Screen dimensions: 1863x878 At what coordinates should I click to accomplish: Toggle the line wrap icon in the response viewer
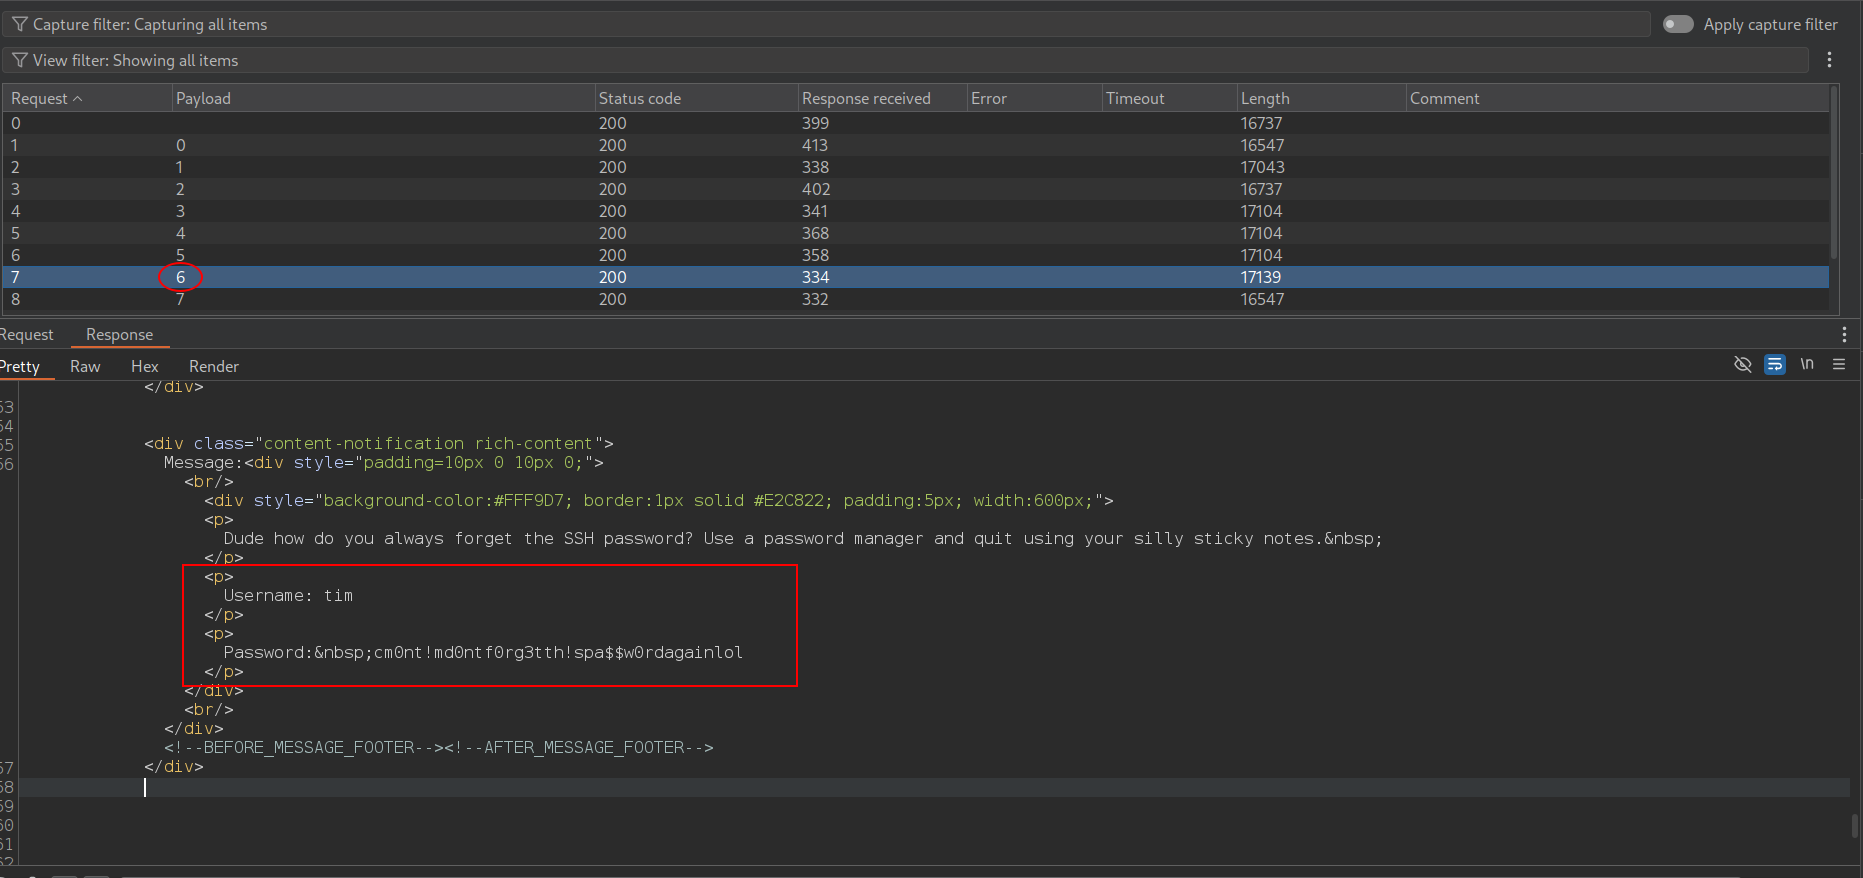point(1775,364)
